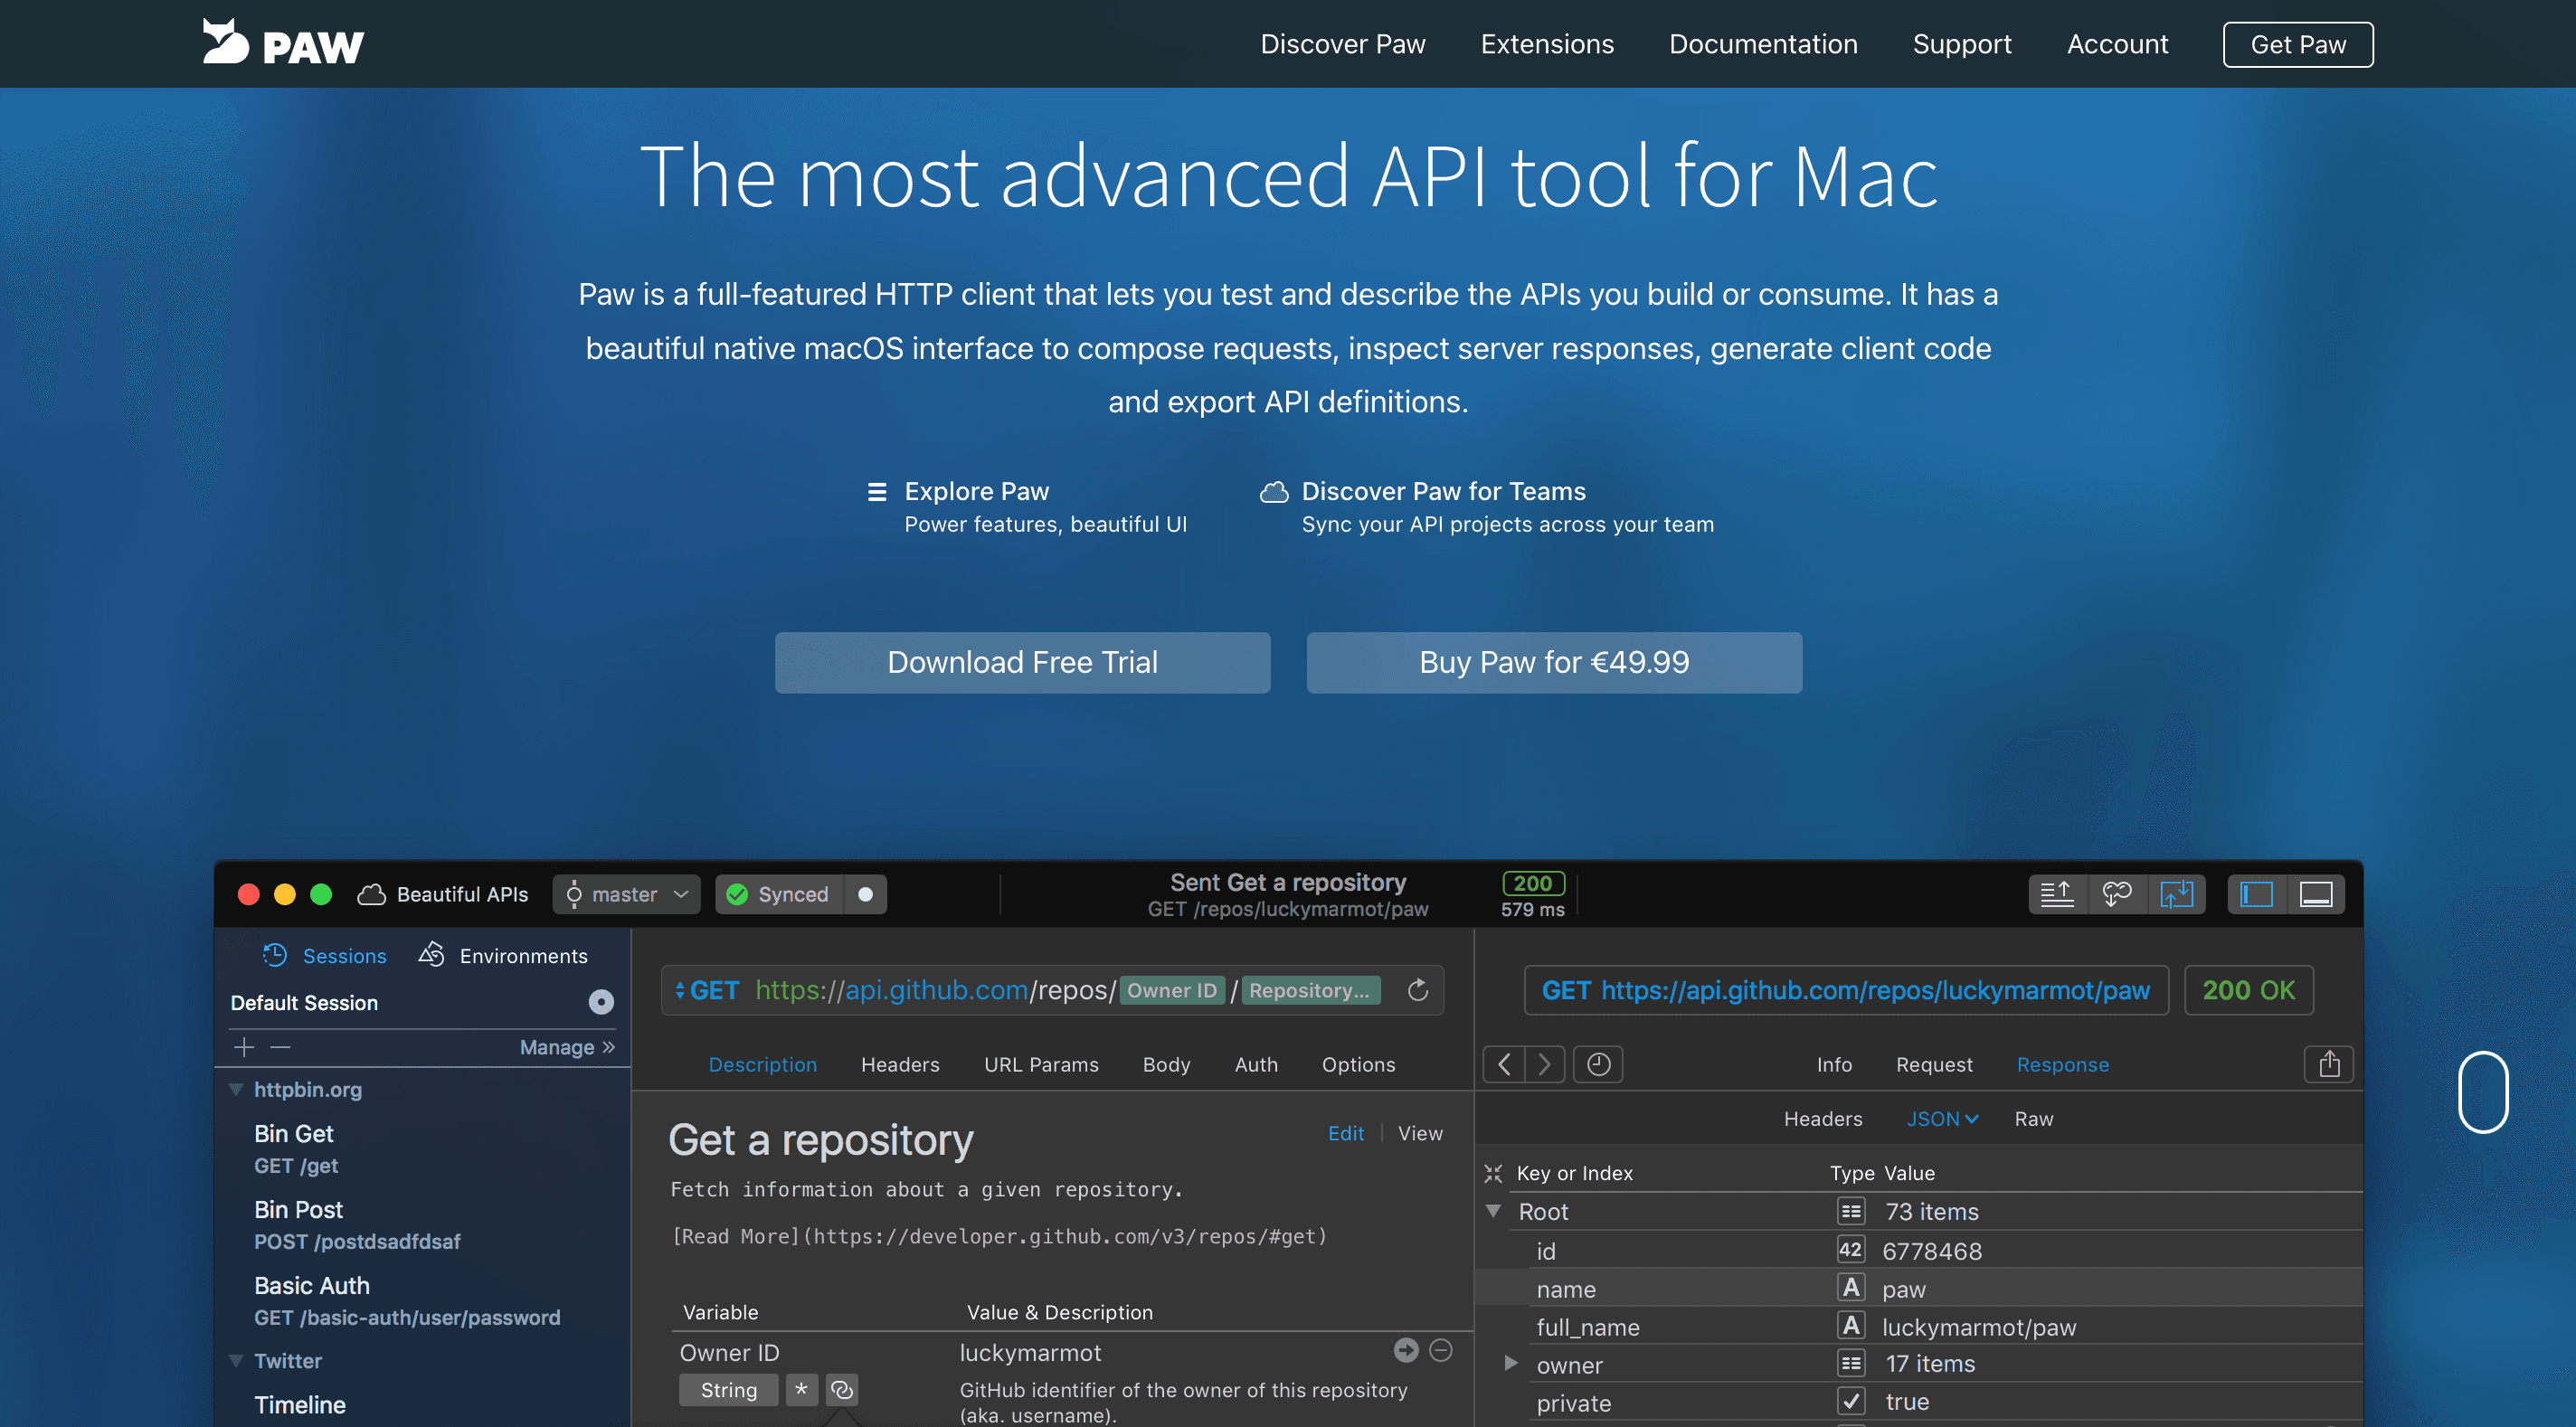Switch to the Request tab

tap(1934, 1064)
